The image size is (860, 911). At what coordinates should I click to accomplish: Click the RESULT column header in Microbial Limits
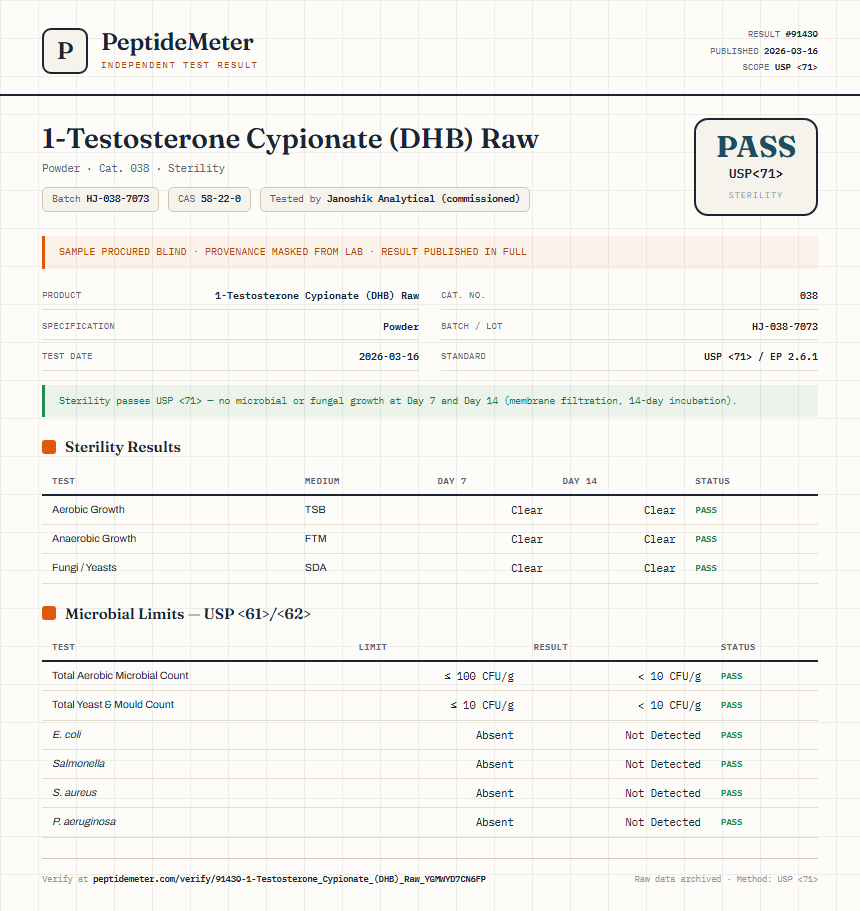[550, 647]
